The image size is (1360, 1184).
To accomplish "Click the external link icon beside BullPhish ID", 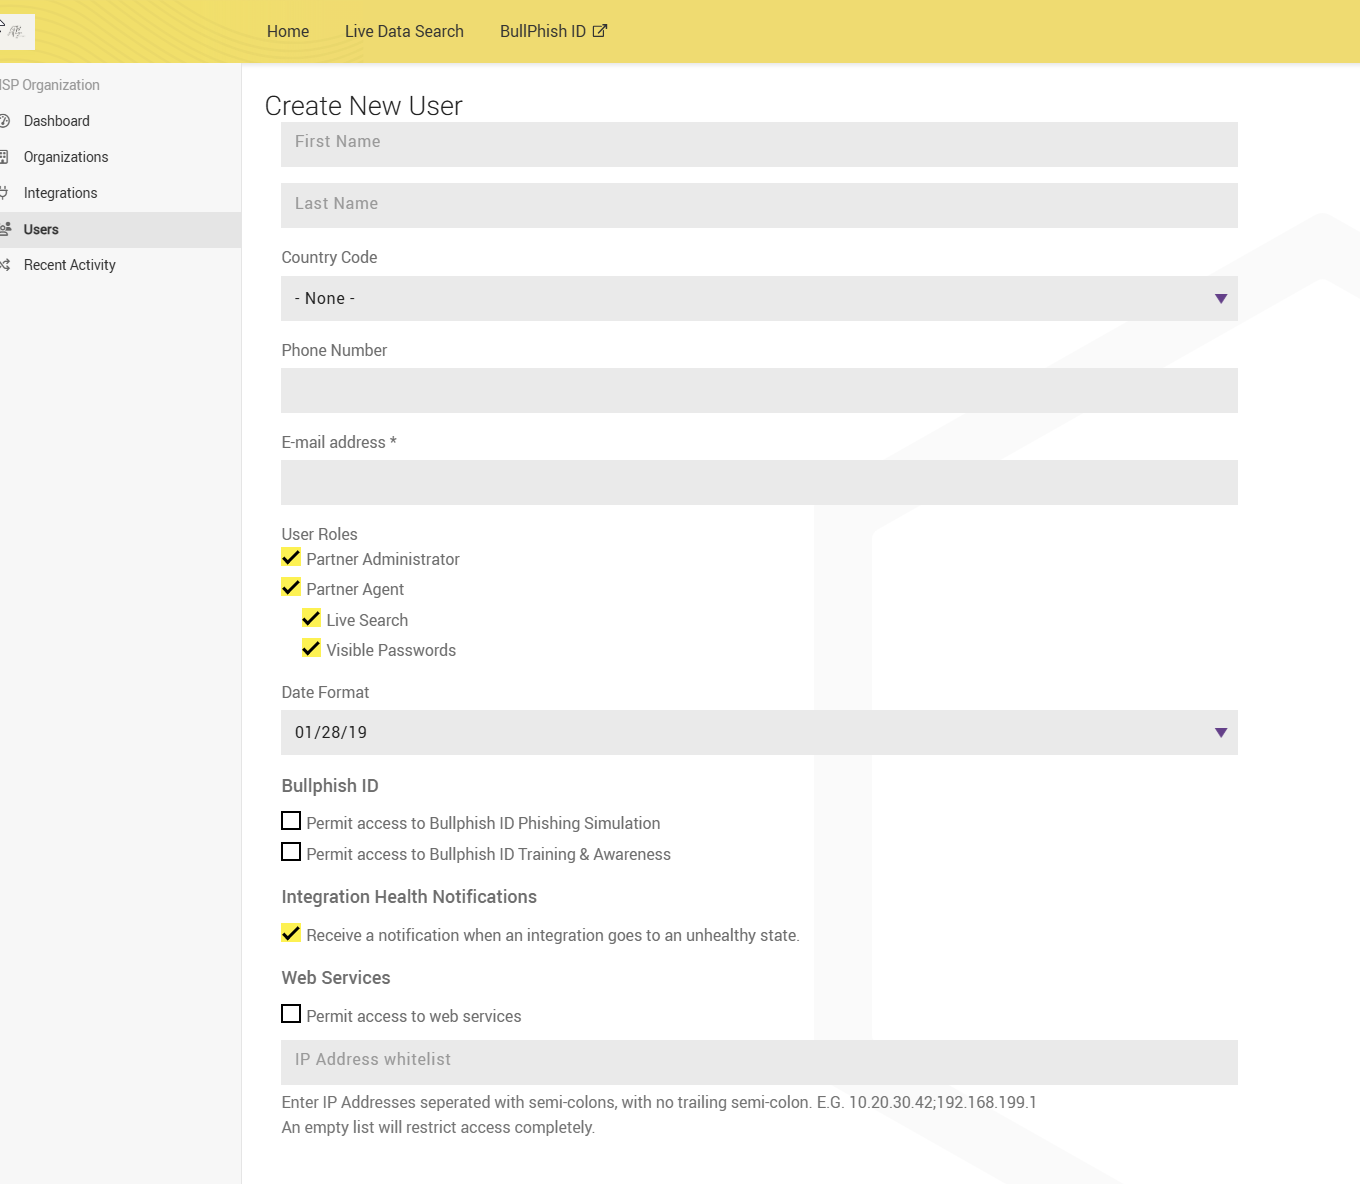I will (600, 31).
